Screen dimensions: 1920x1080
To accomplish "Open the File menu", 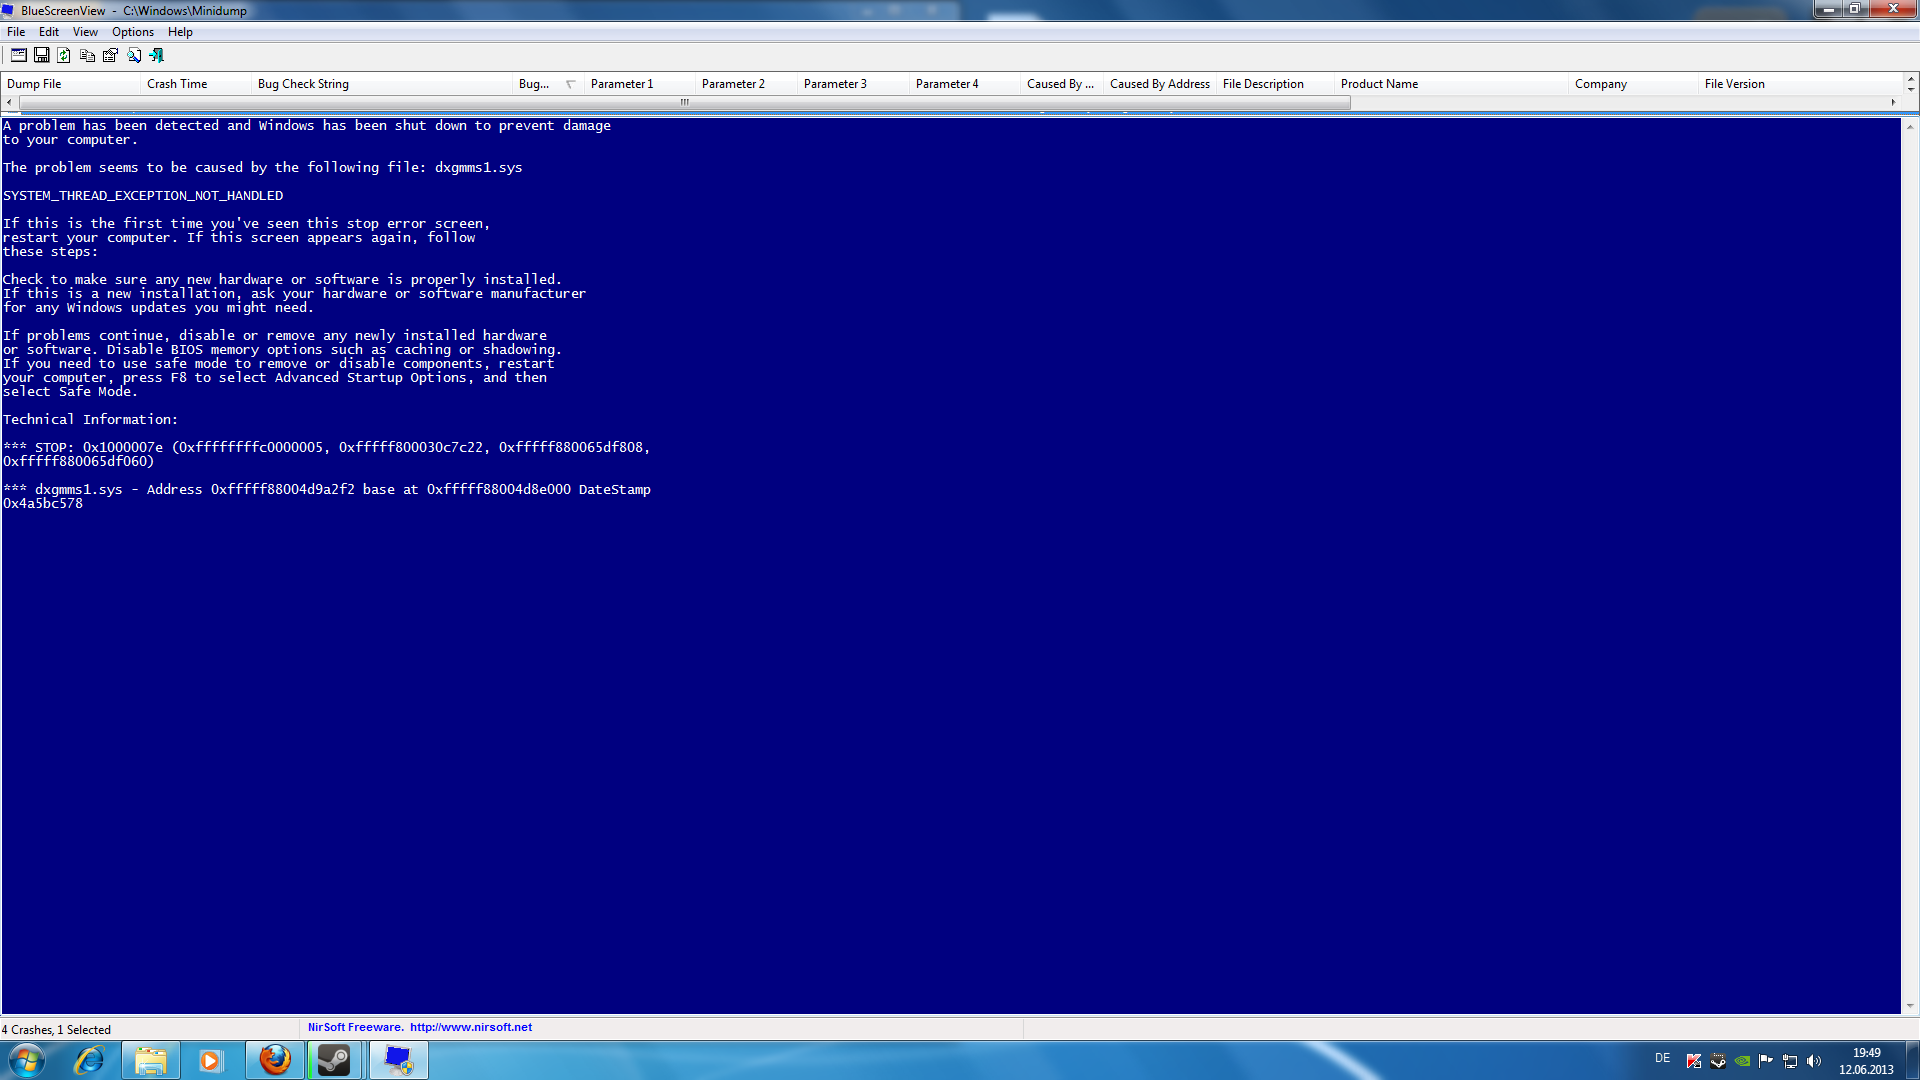I will (x=16, y=32).
